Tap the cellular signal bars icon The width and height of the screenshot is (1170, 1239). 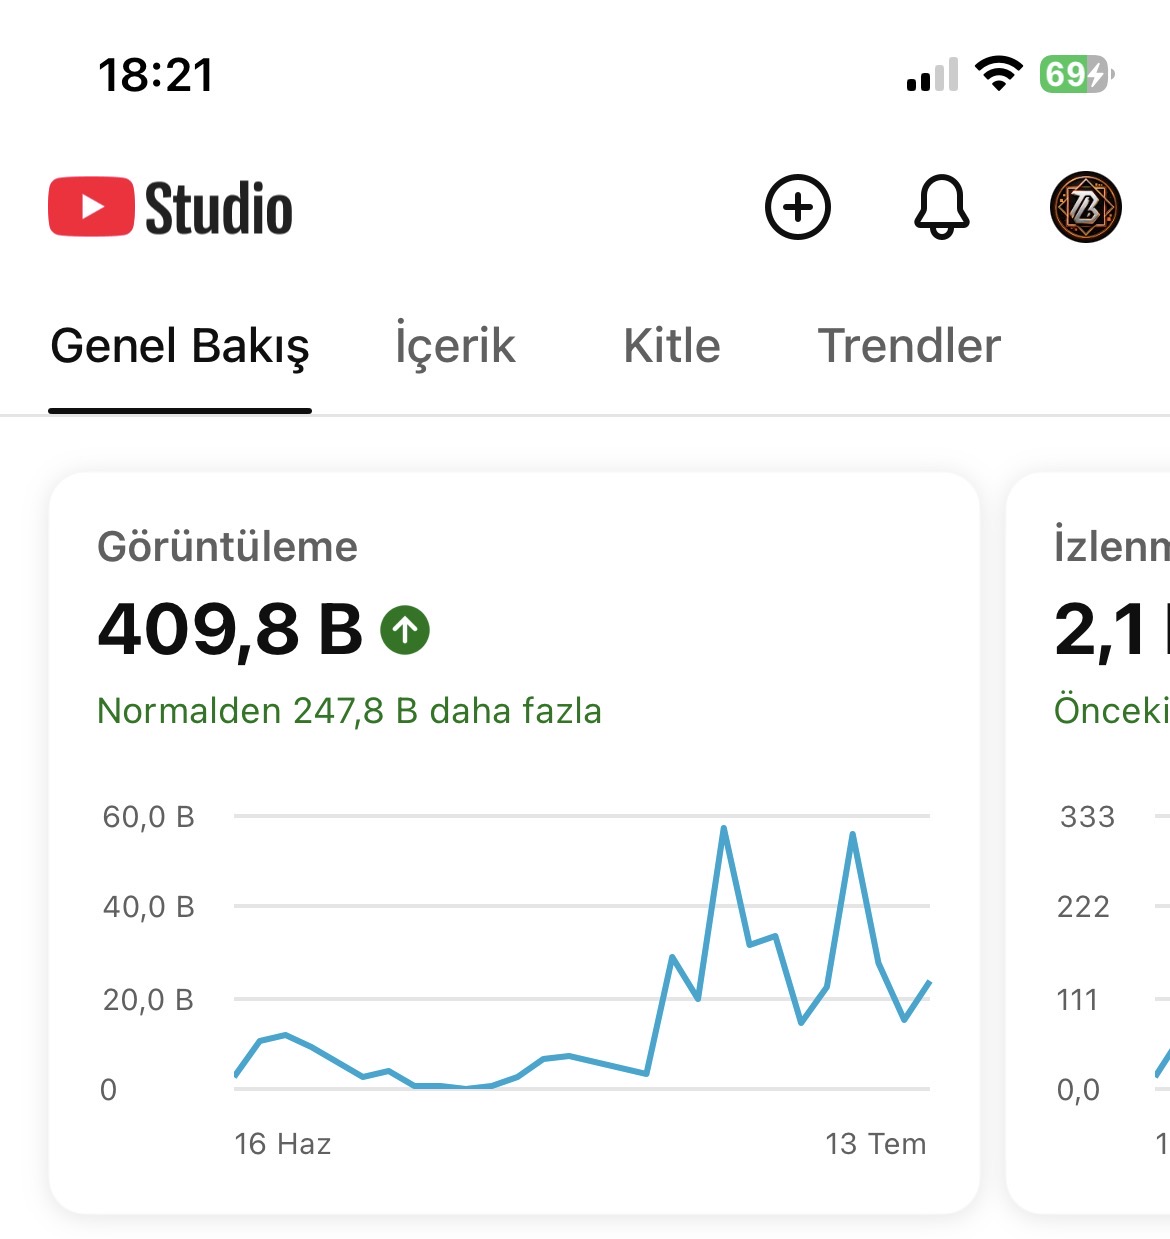pos(932,75)
